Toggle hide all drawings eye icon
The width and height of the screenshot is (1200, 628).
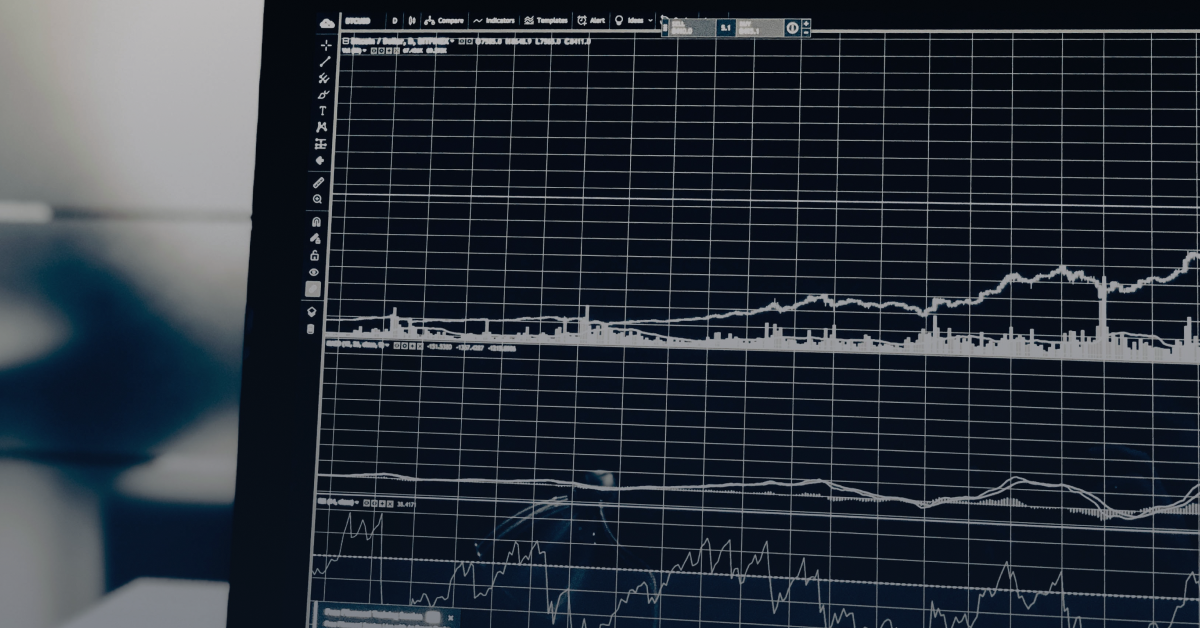(x=314, y=272)
